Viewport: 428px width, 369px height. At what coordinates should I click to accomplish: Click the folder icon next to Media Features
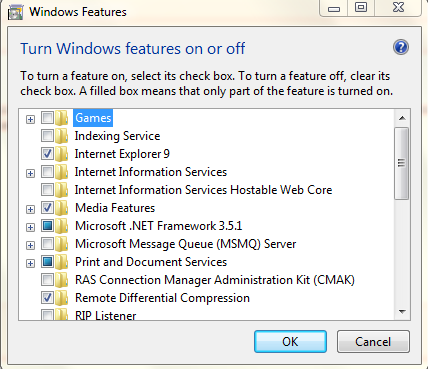click(62, 208)
